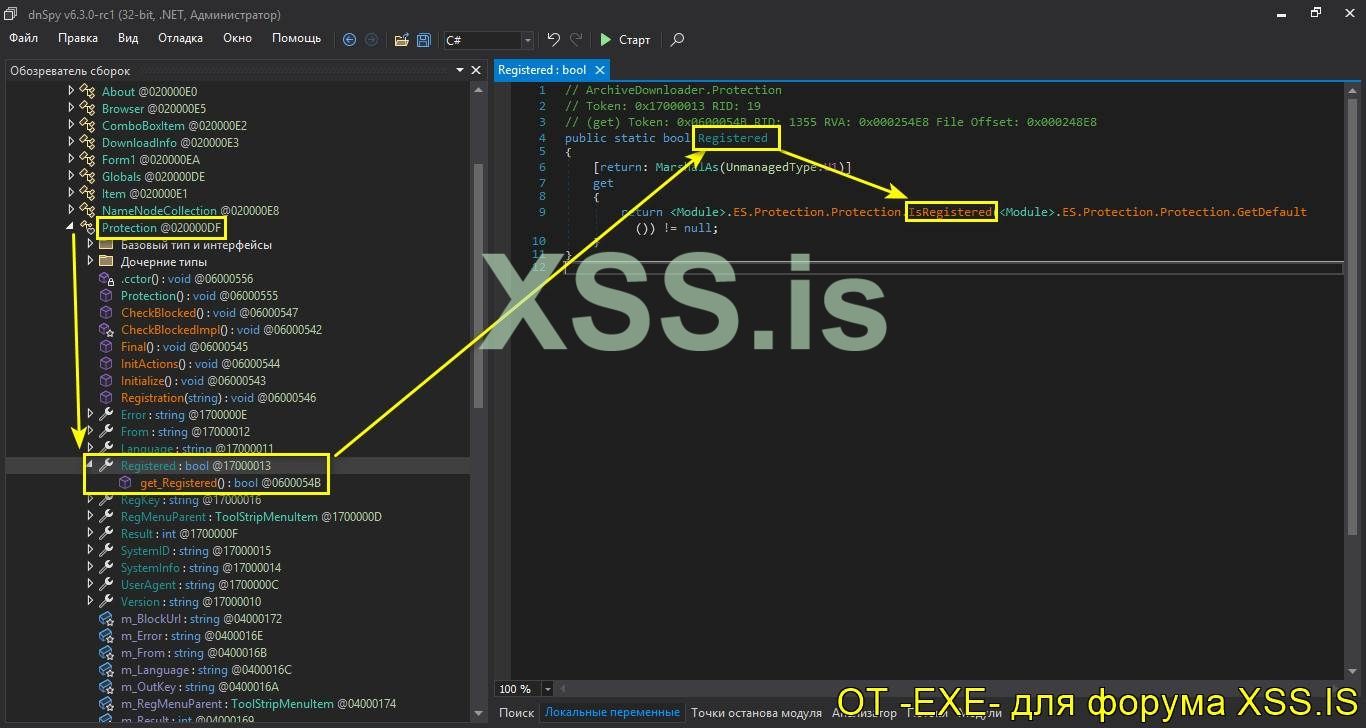Start debugging with the Старт button
The width and height of the screenshot is (1366, 728).
click(x=625, y=40)
